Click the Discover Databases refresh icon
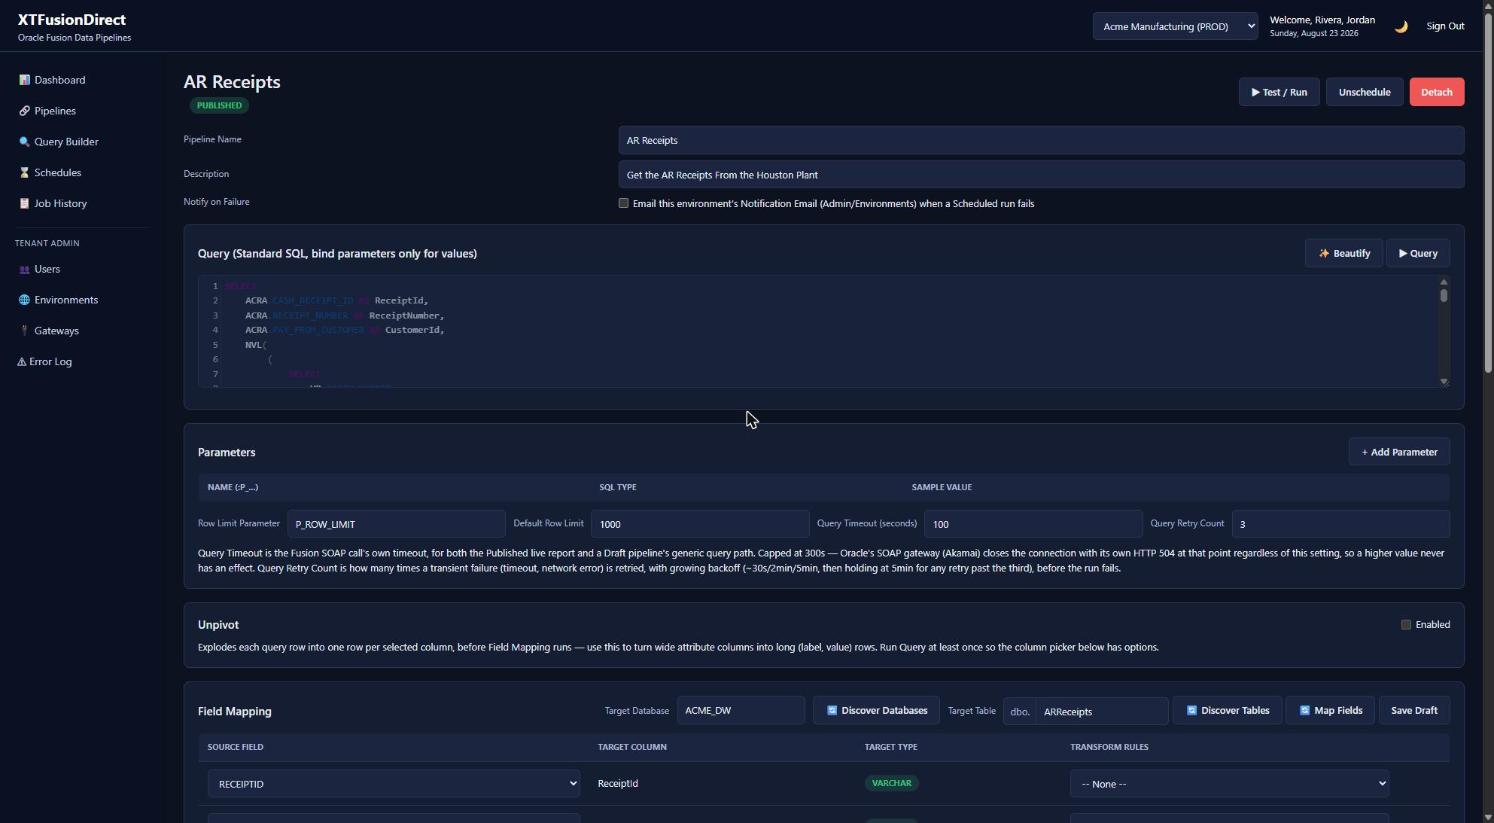The width and height of the screenshot is (1494, 823). [832, 711]
